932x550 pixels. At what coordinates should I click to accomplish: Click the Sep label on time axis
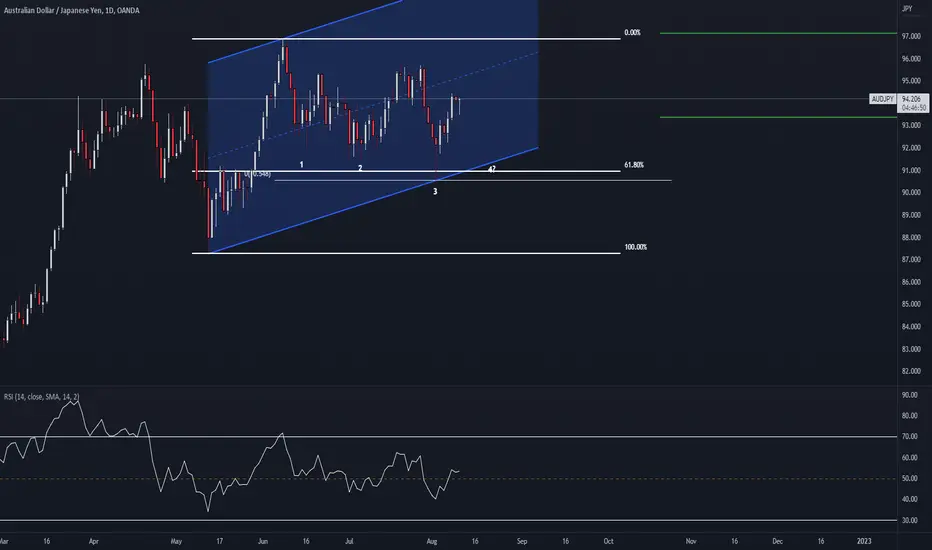coord(522,542)
